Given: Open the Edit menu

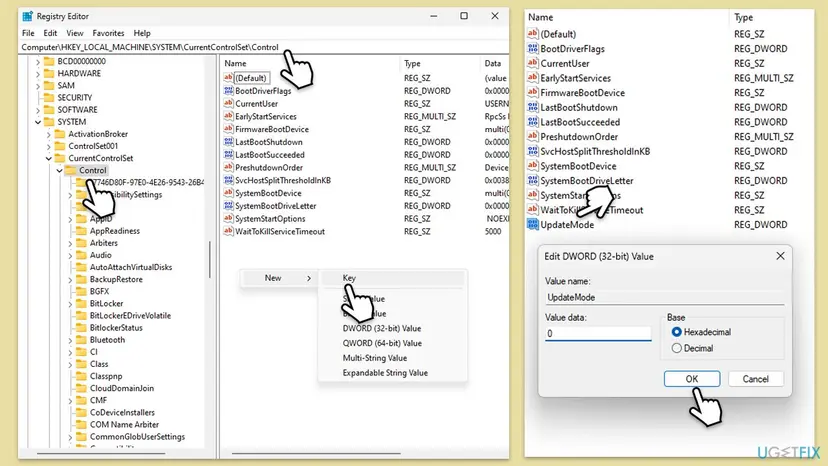Looking at the screenshot, I should 50,33.
